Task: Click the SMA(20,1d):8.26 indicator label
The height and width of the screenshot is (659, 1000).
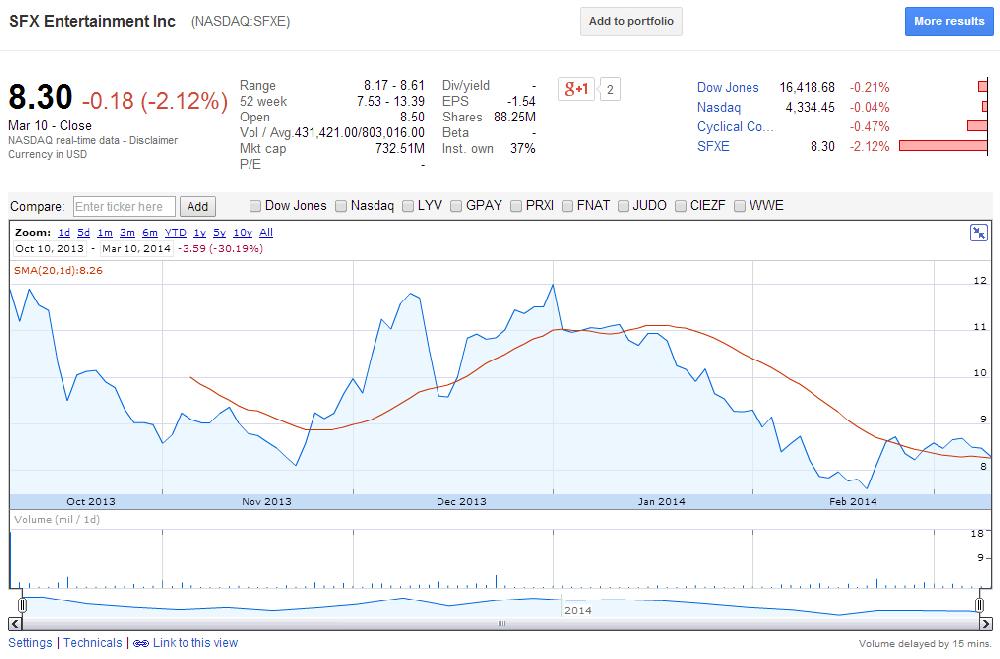Action: (58, 270)
